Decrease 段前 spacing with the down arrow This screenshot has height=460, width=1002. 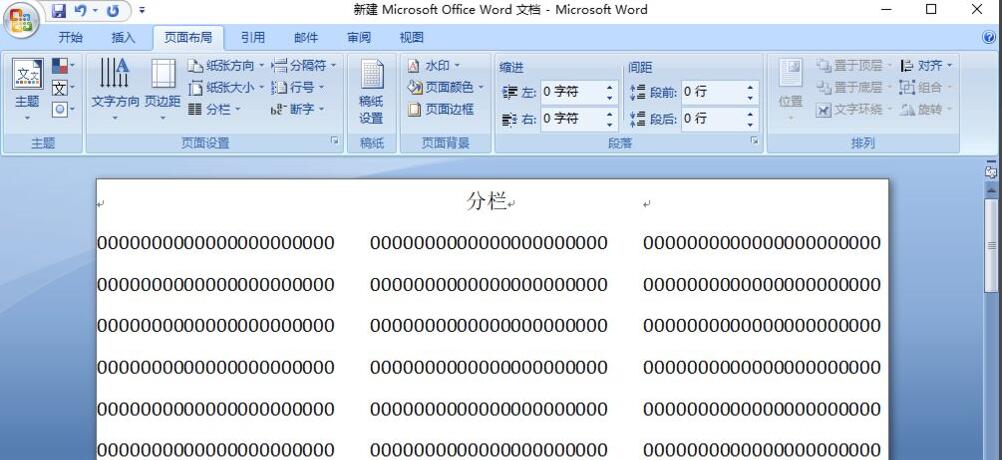pos(751,98)
